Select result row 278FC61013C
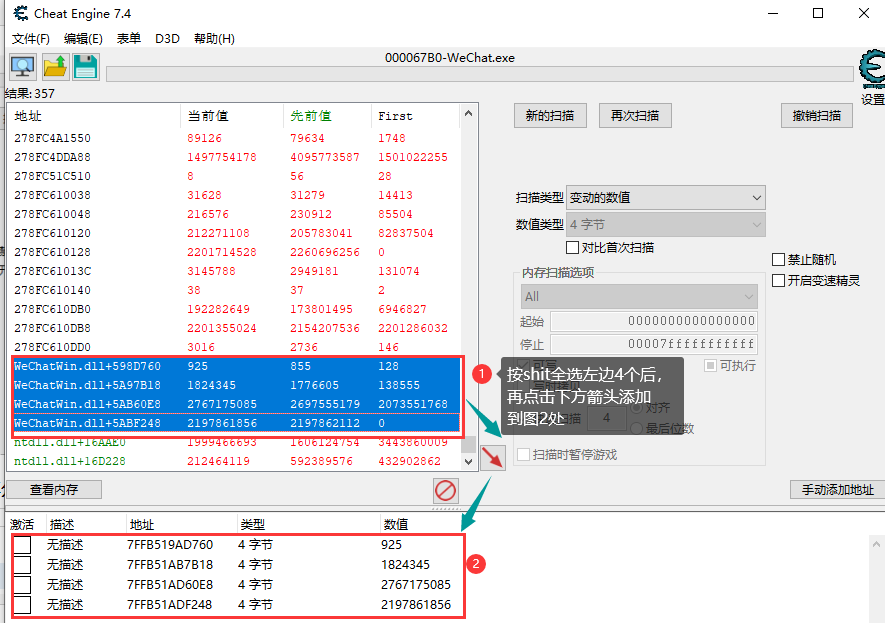This screenshot has width=885, height=623. (x=234, y=271)
